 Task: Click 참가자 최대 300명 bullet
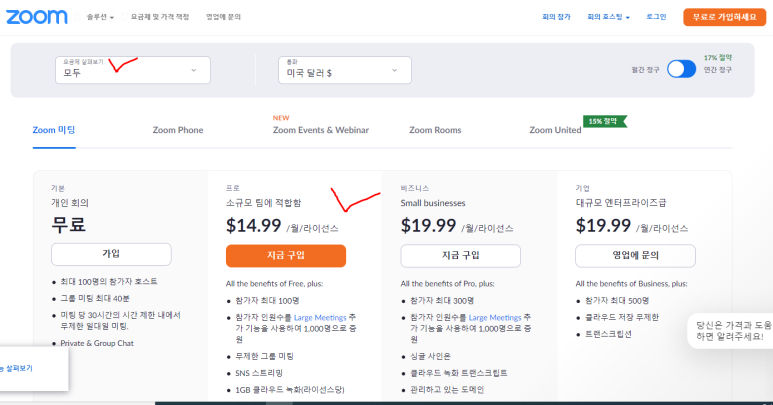point(442,301)
